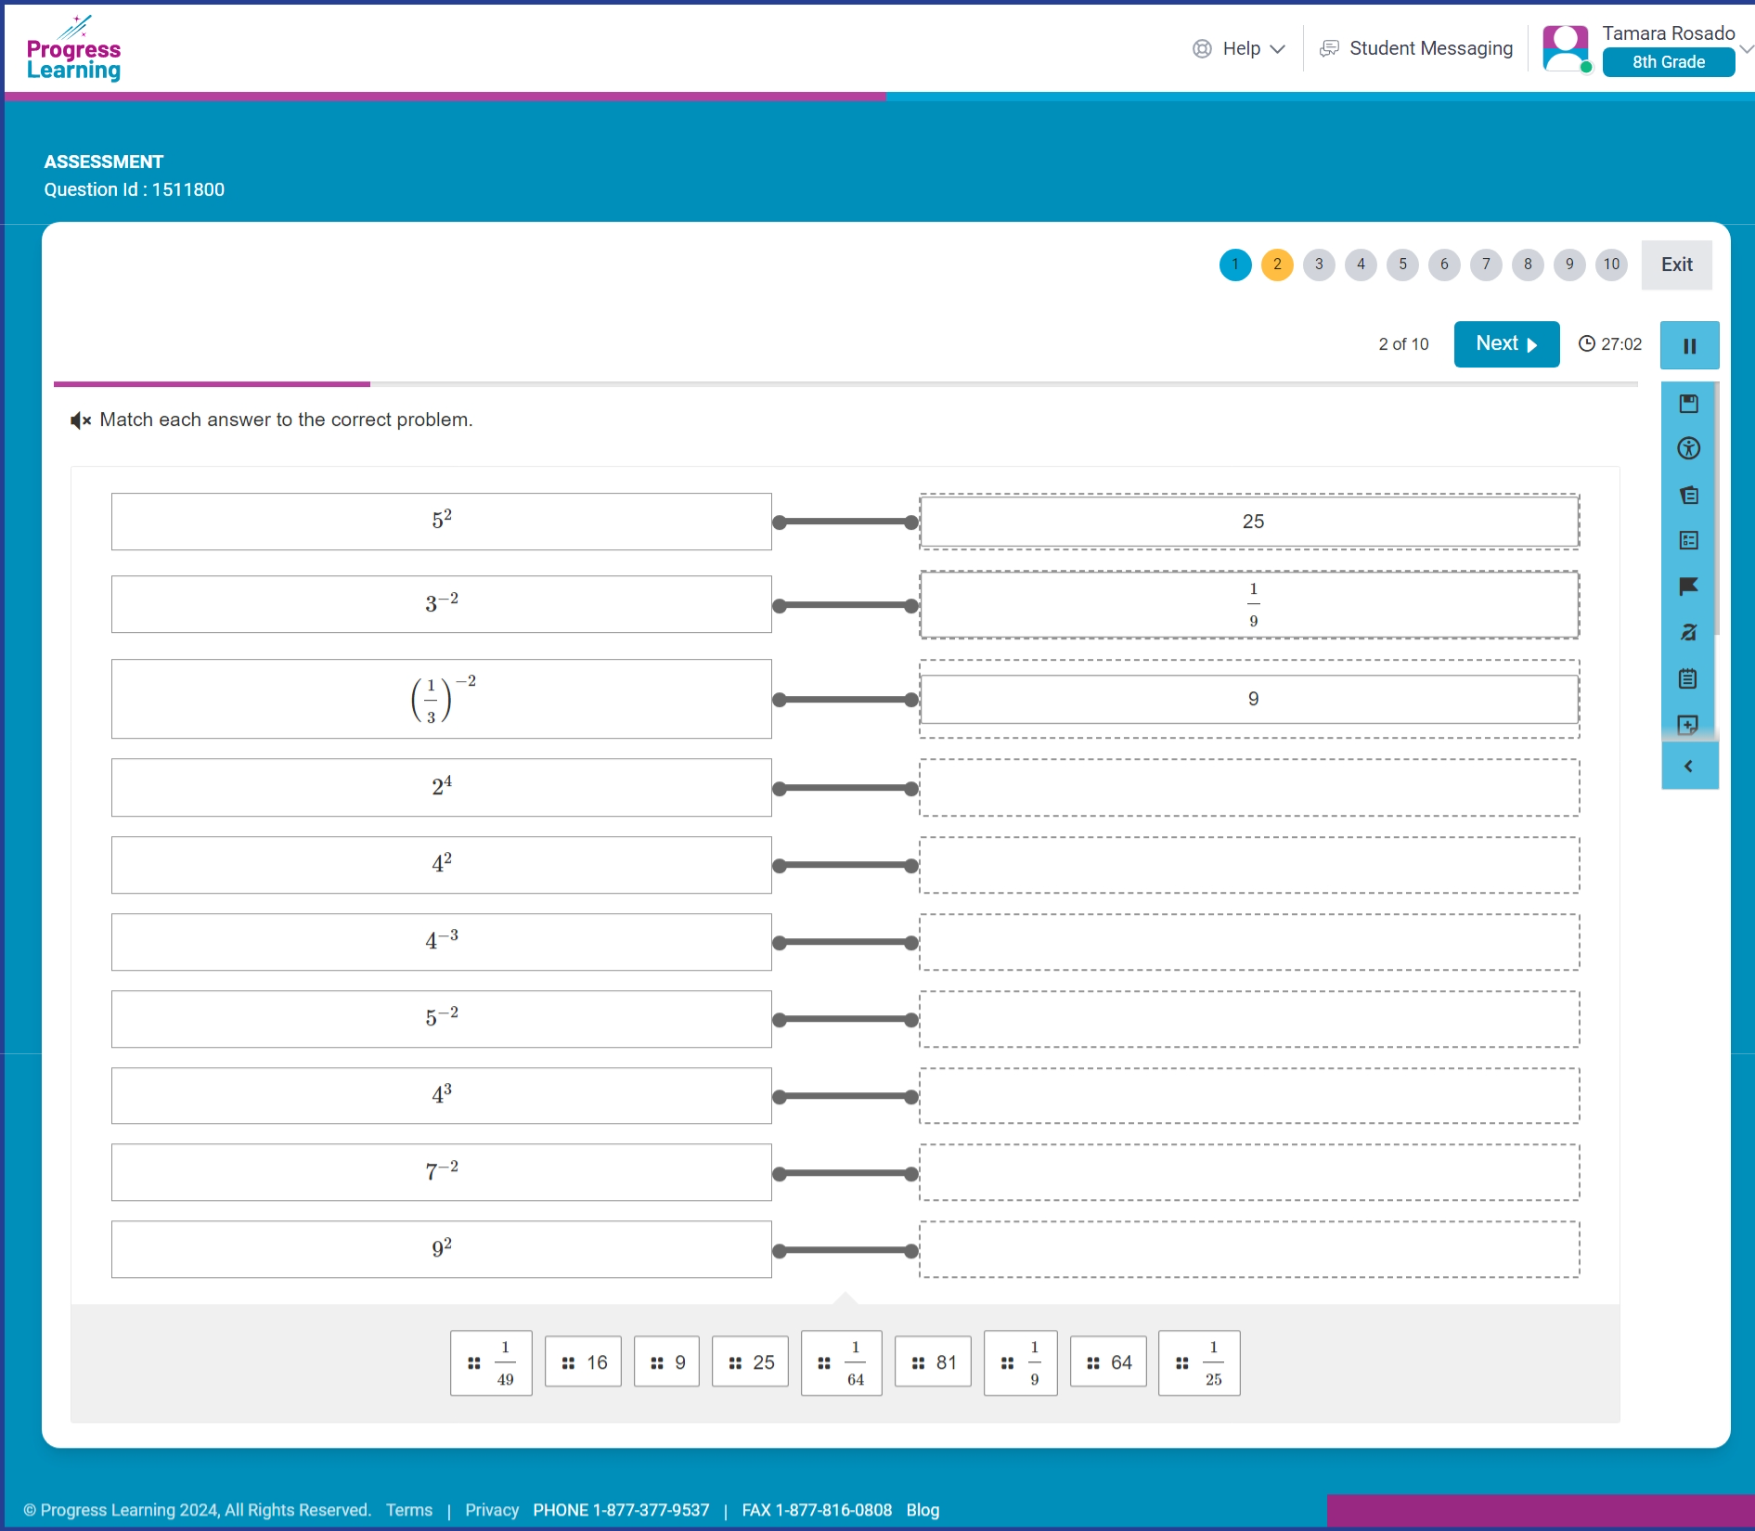The height and width of the screenshot is (1531, 1755).
Task: Click the 5² problem box
Action: pyautogui.click(x=441, y=522)
